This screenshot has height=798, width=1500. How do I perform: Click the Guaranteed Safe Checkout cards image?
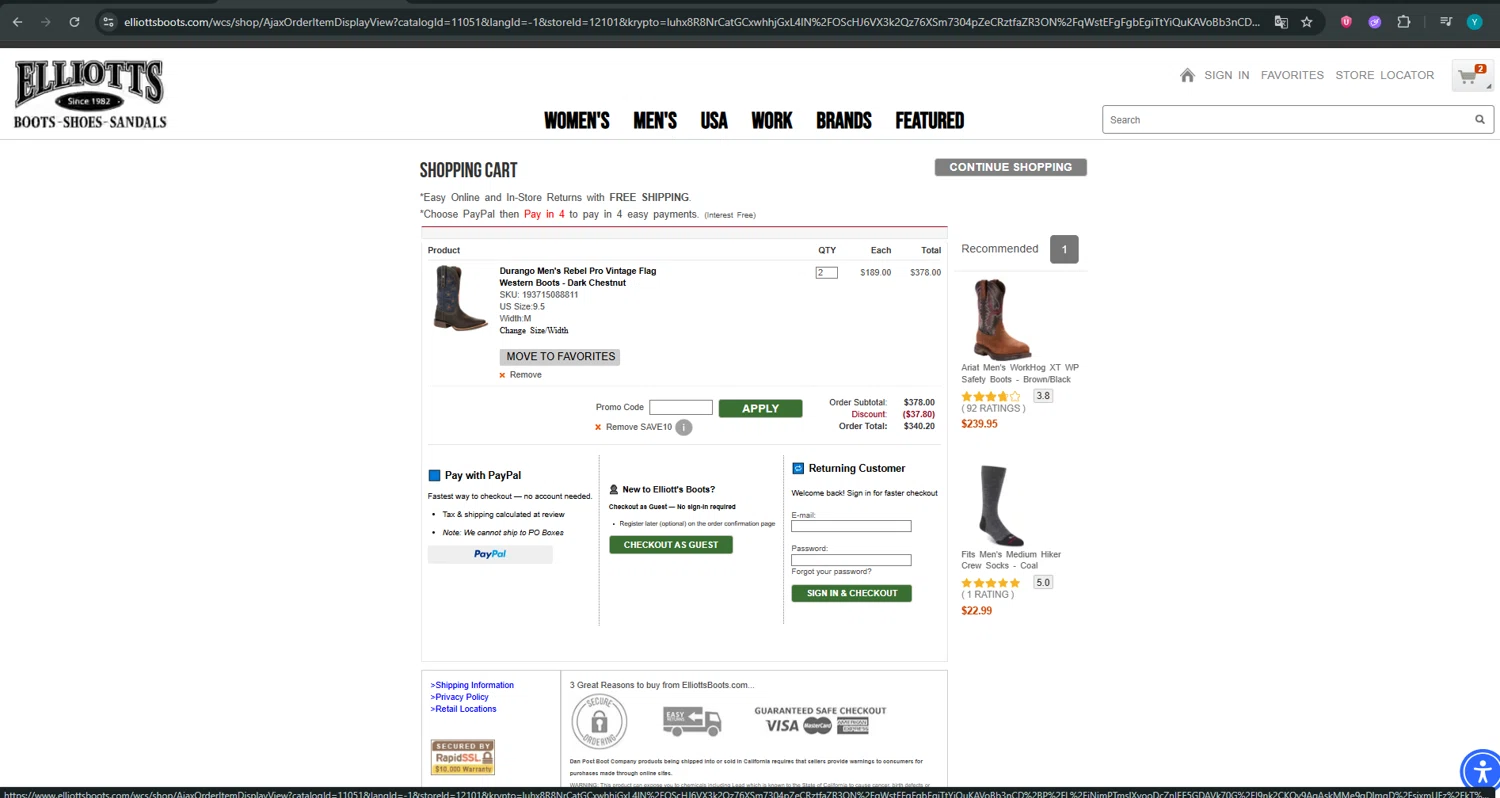point(820,720)
